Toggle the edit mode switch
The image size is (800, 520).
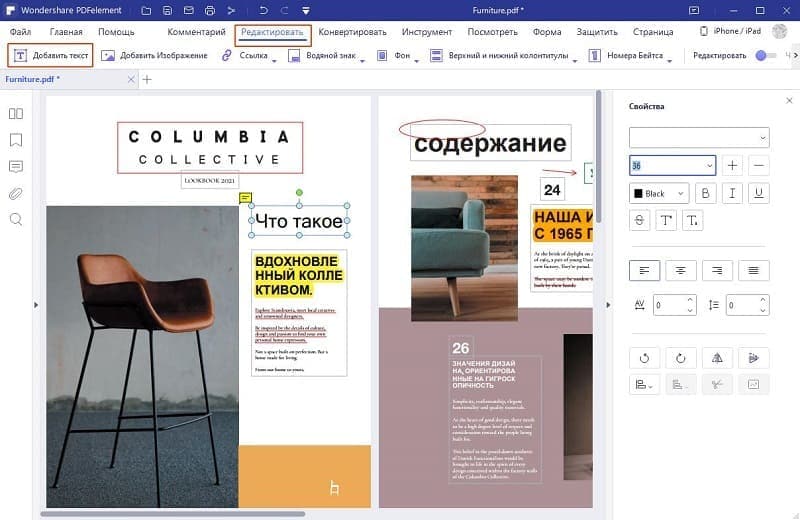(x=765, y=55)
